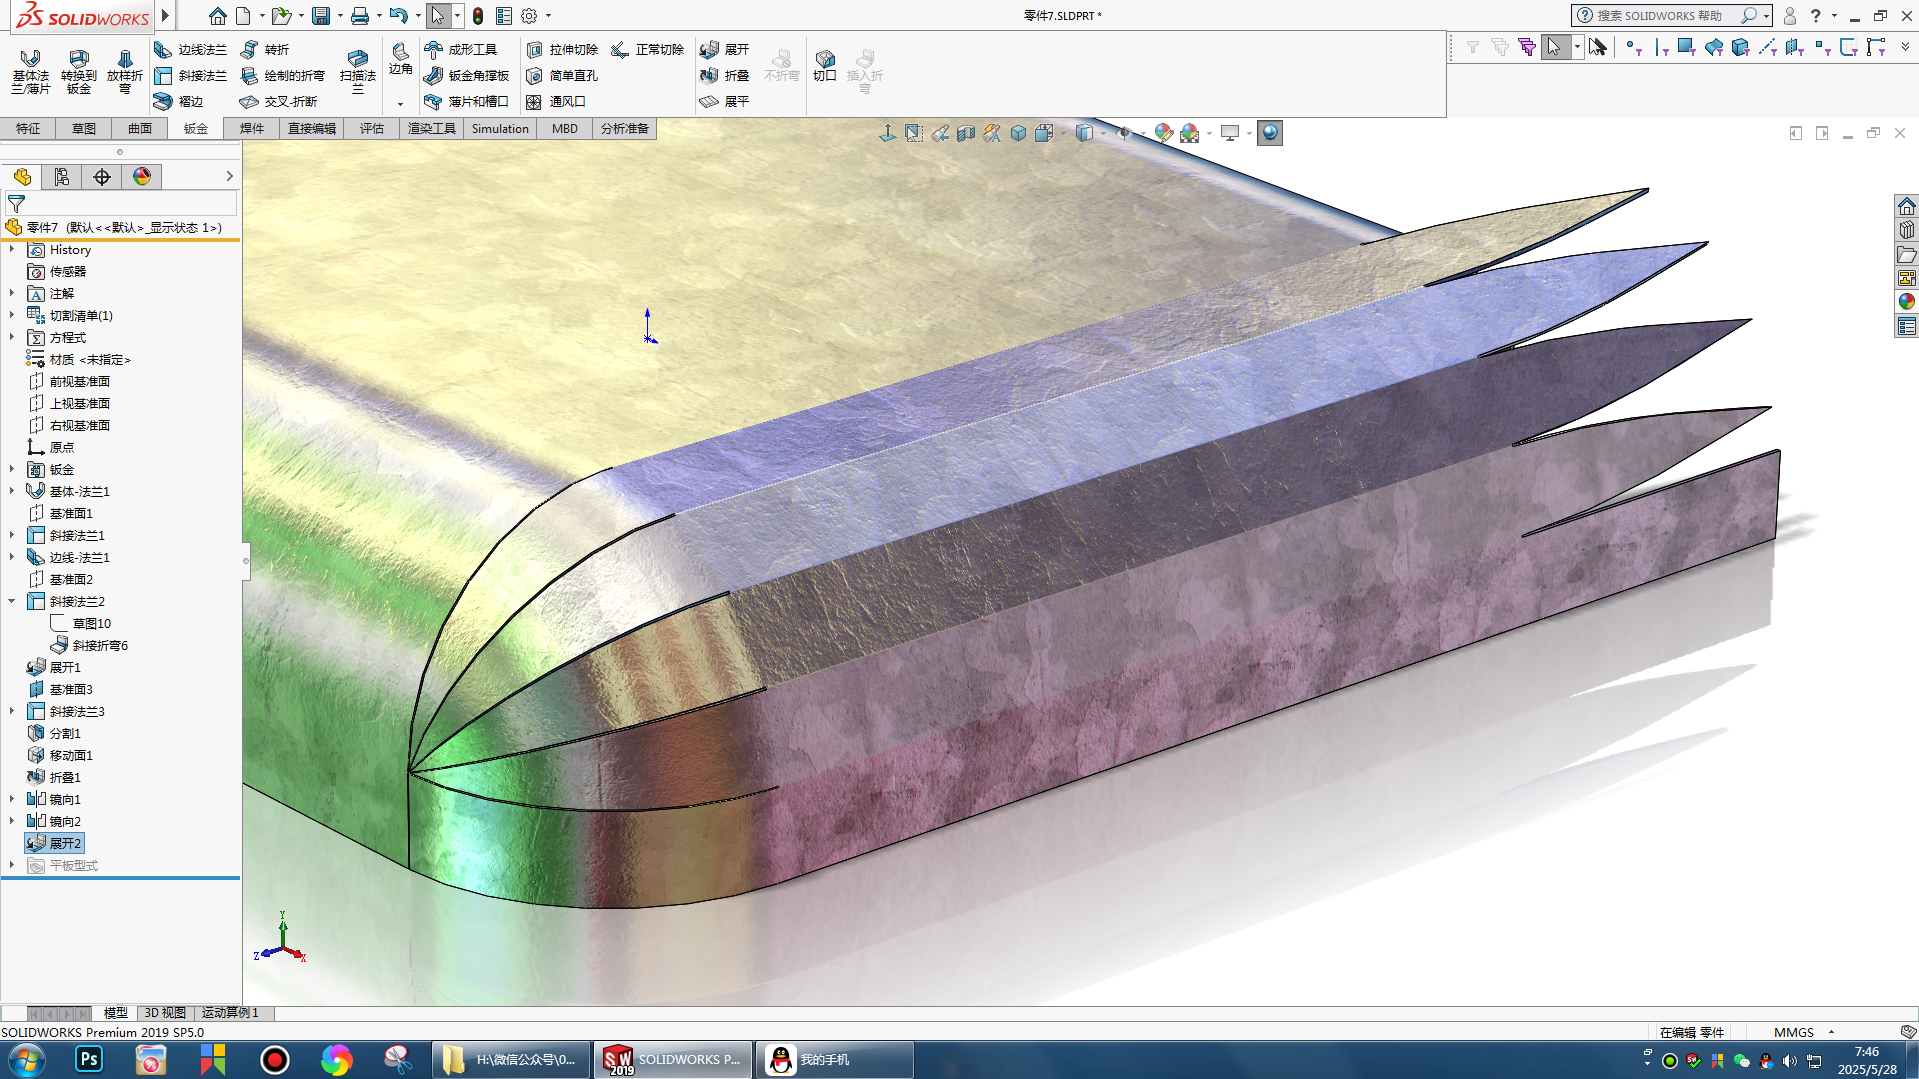Viewport: 1919px width, 1079px height.
Task: Click the section view icon in view toolbar
Action: coord(966,133)
